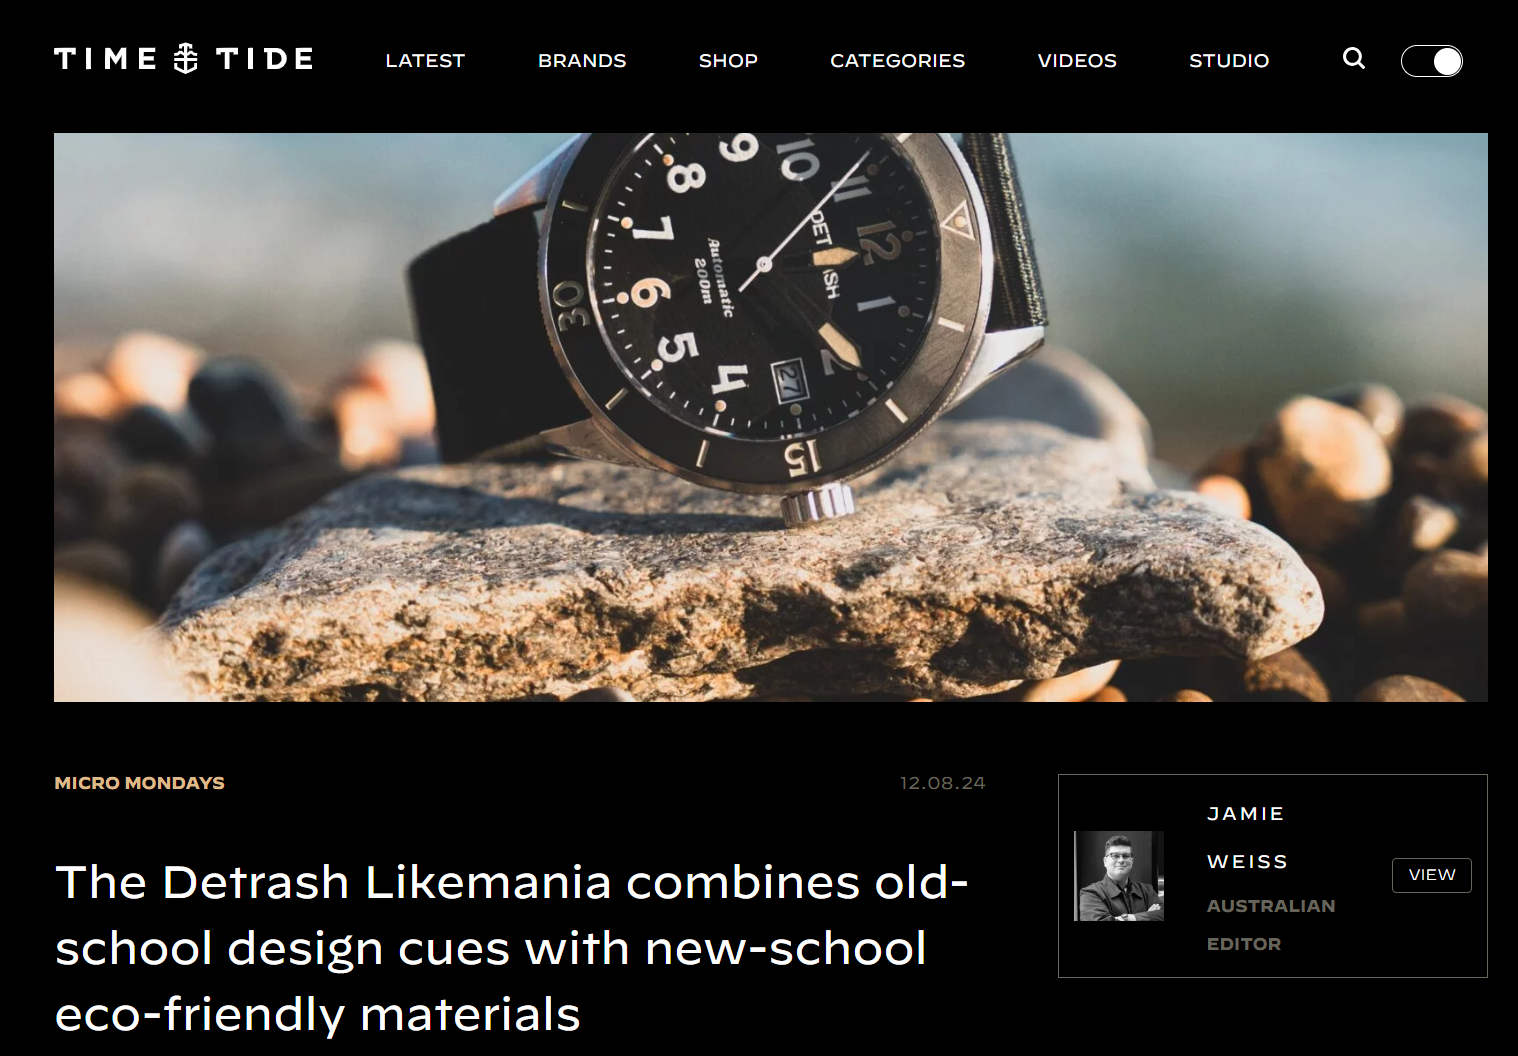Expand the Categories navigation menu

click(898, 60)
